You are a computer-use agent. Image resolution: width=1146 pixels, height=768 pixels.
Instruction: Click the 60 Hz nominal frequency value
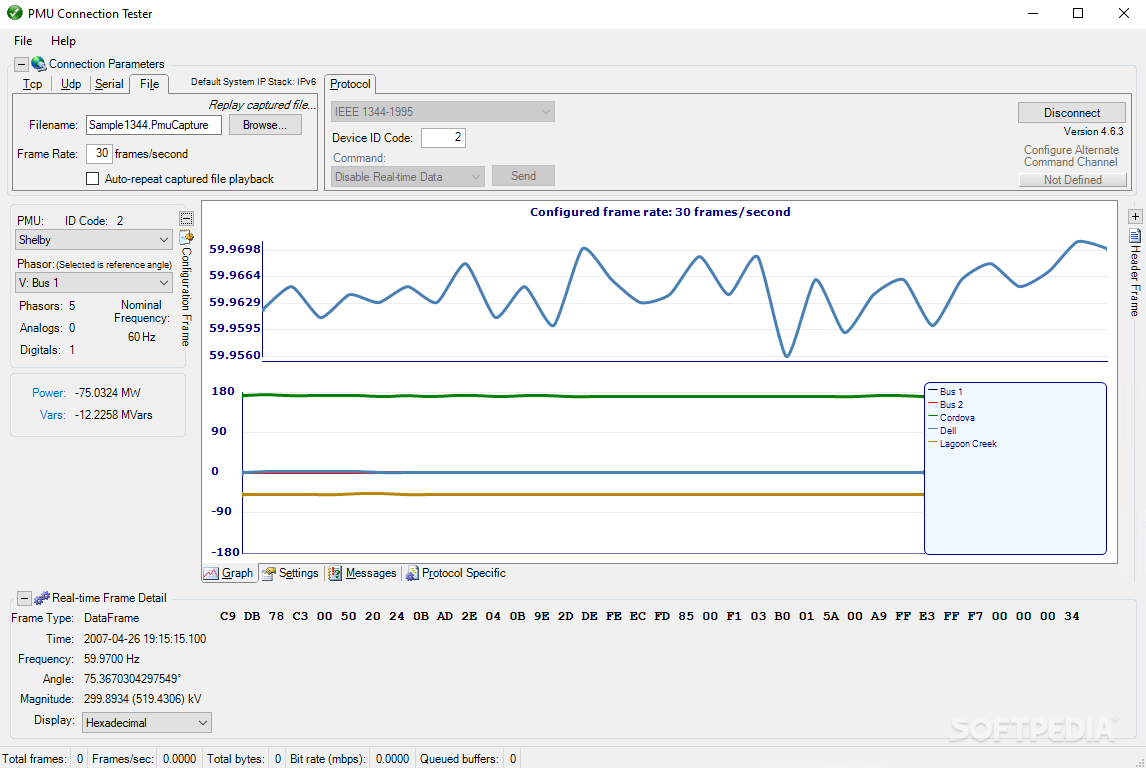[x=142, y=337]
